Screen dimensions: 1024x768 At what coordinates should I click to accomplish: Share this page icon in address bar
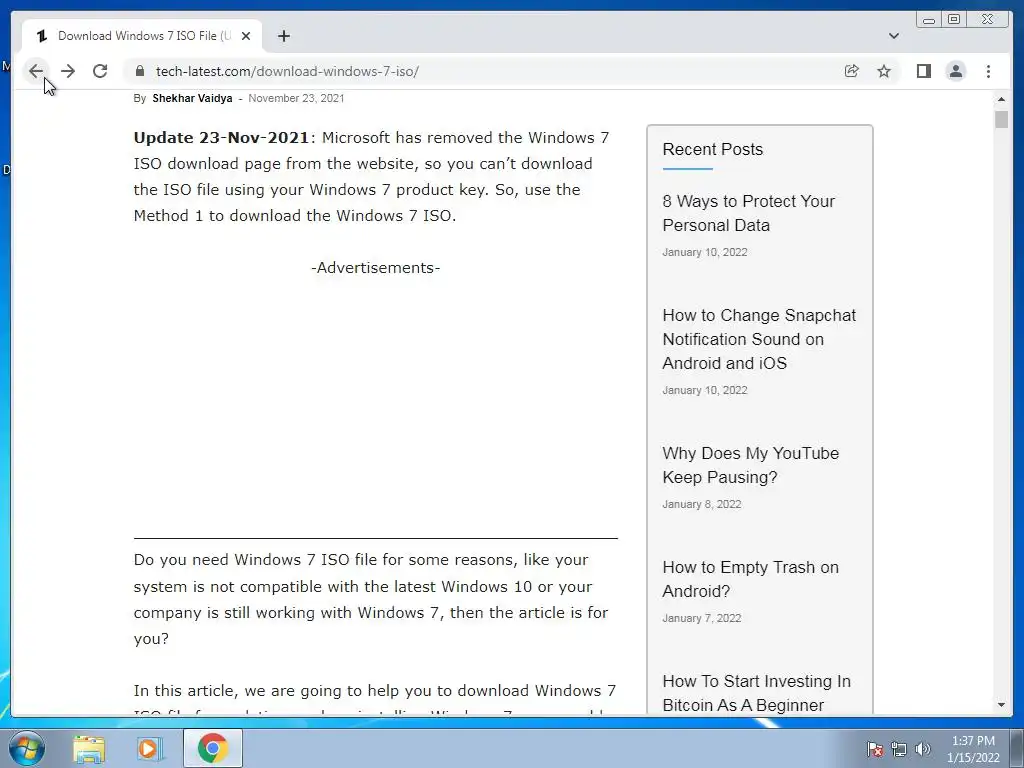pos(852,71)
